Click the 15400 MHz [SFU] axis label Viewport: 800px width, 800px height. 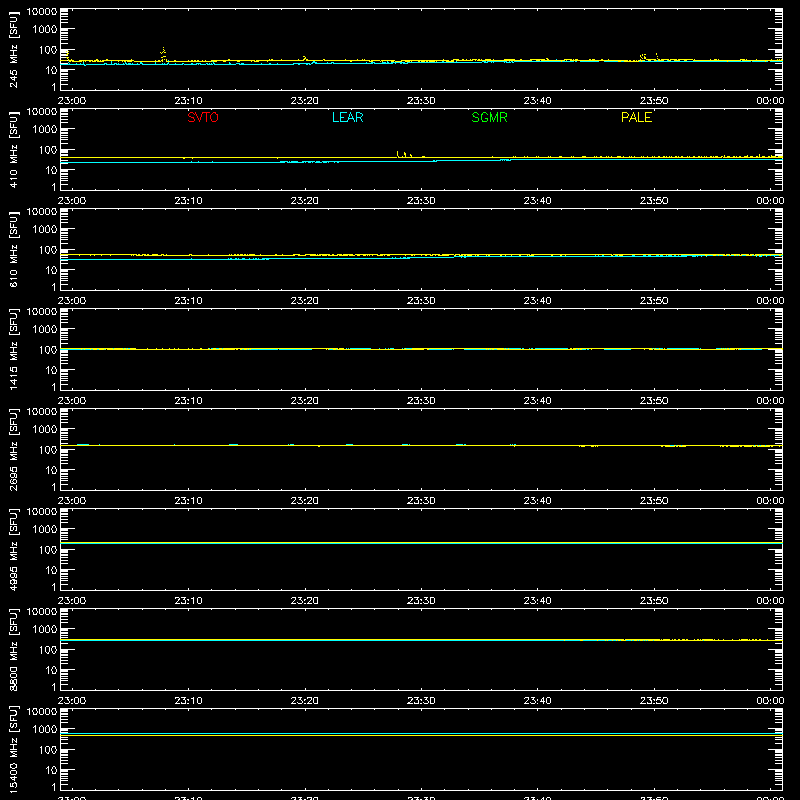tap(13, 749)
